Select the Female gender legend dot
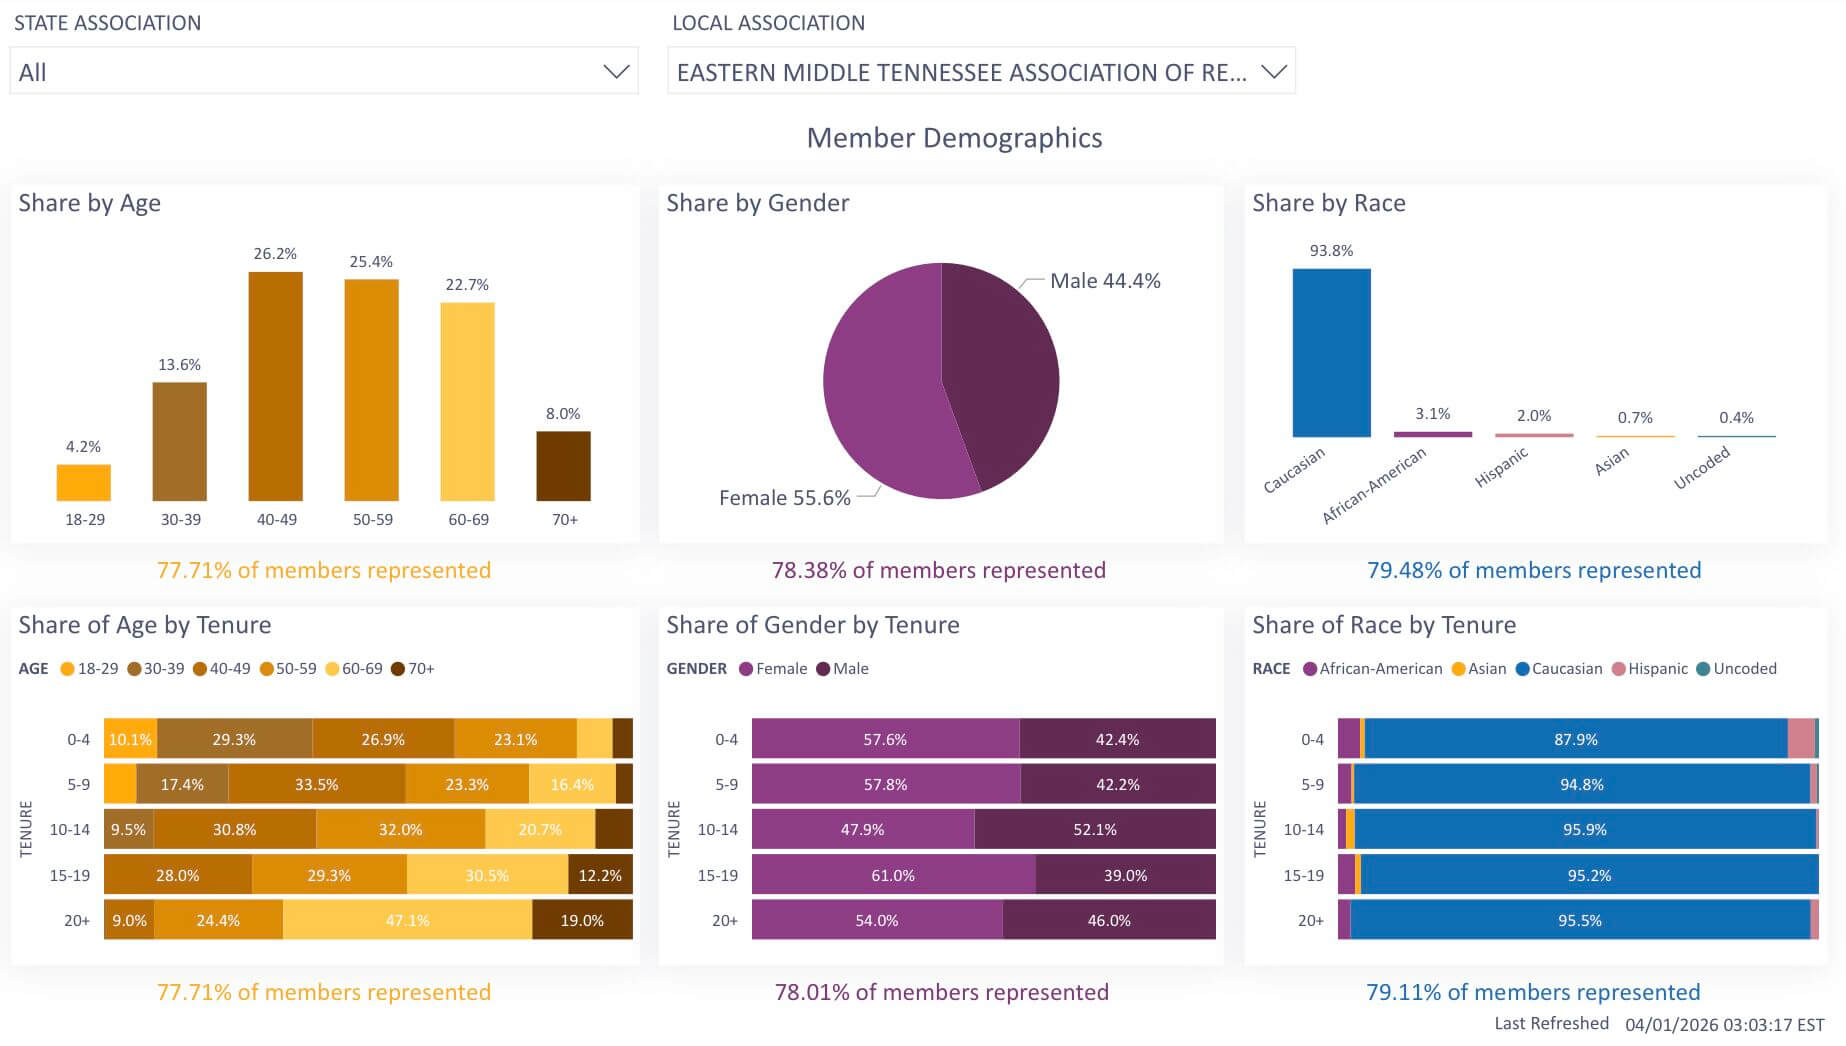 pyautogui.click(x=746, y=669)
